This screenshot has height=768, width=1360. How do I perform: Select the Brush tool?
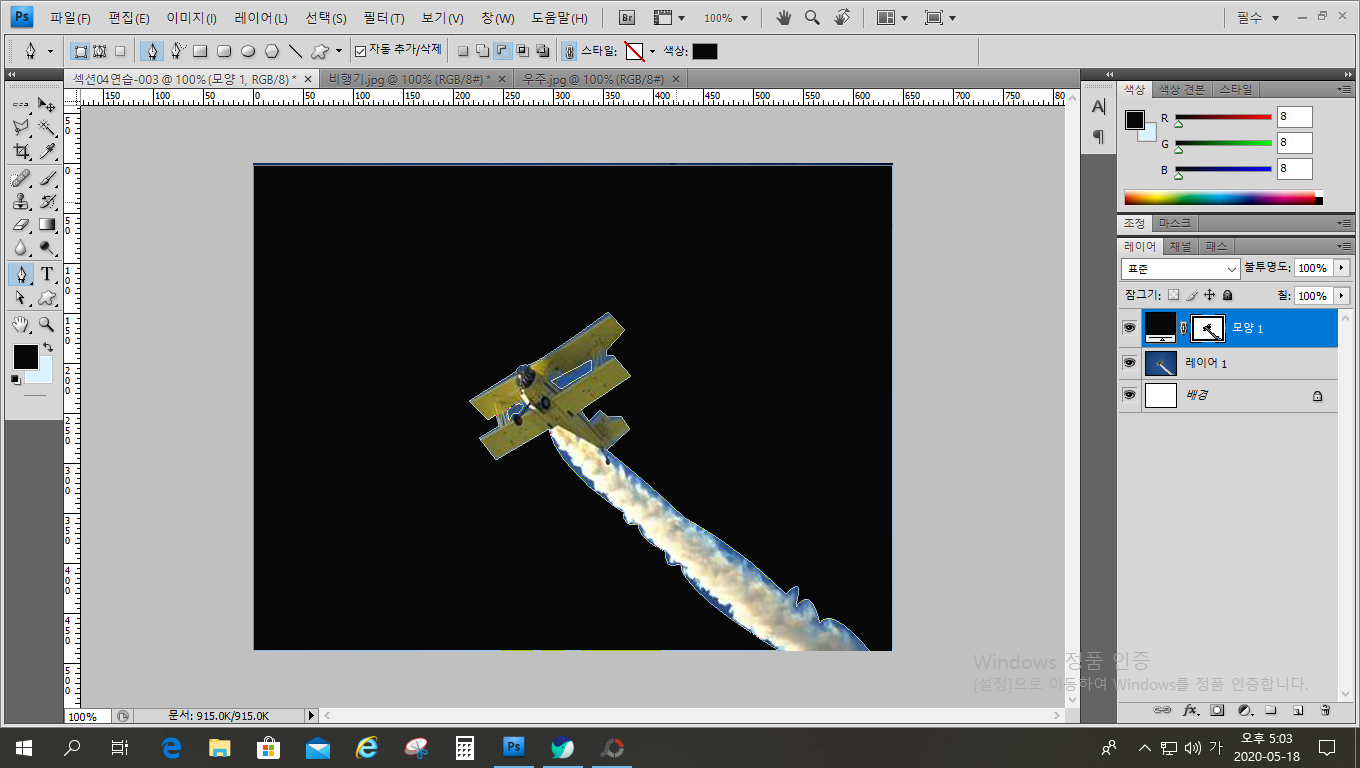coord(47,178)
